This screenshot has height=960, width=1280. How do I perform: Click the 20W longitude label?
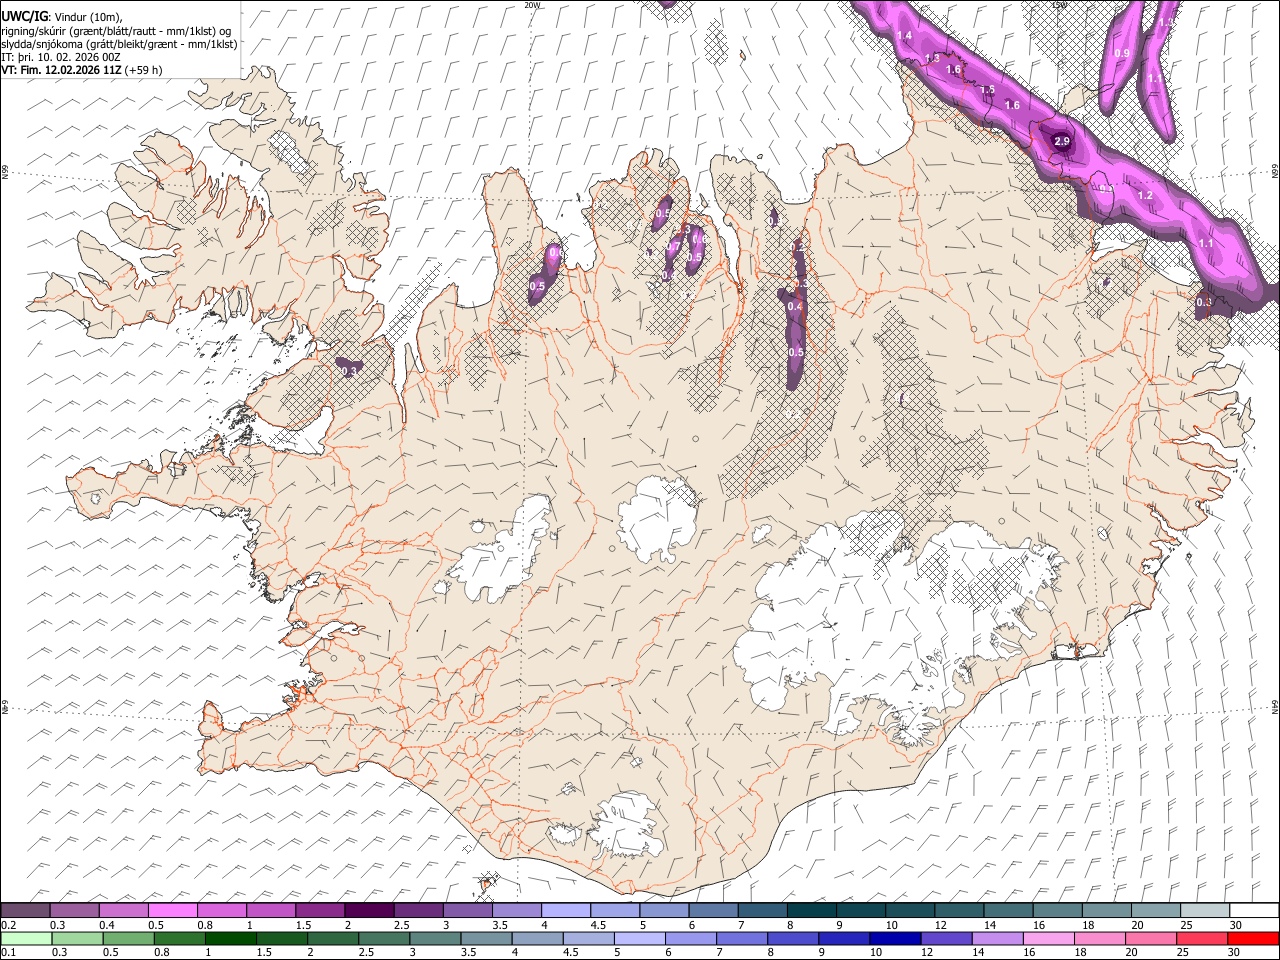coord(532,5)
